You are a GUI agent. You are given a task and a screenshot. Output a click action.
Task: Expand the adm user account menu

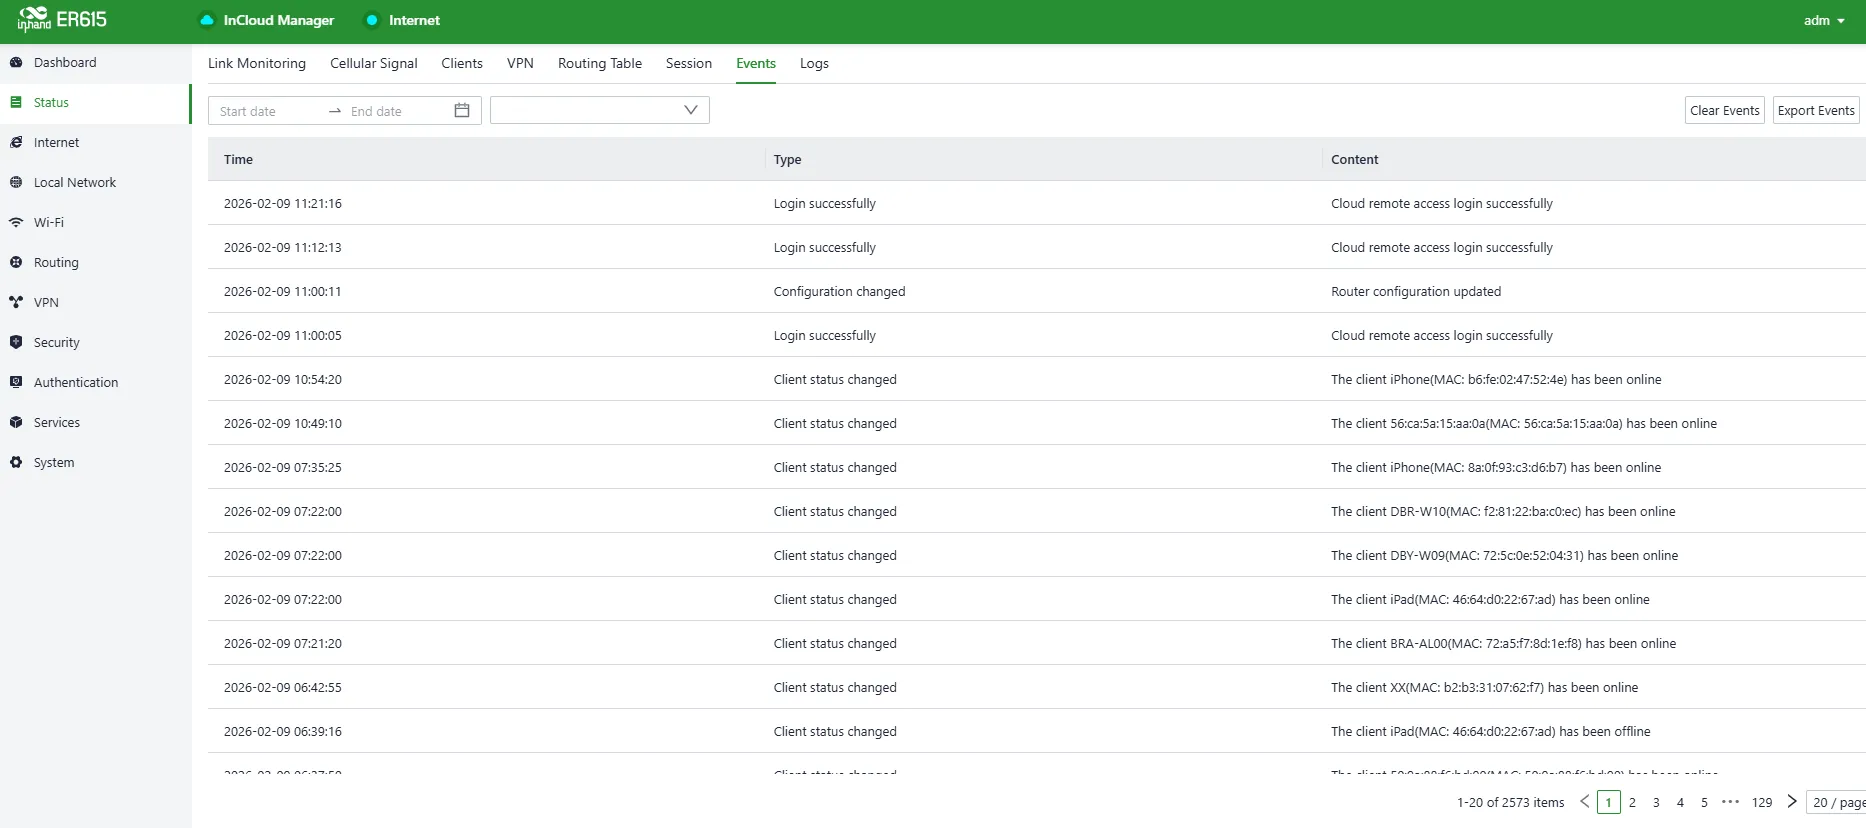click(x=1824, y=20)
